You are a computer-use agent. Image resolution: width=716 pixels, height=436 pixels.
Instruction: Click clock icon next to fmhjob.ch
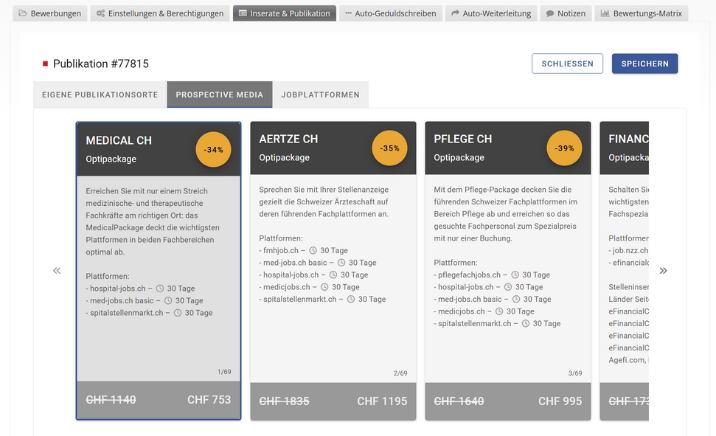(313, 251)
